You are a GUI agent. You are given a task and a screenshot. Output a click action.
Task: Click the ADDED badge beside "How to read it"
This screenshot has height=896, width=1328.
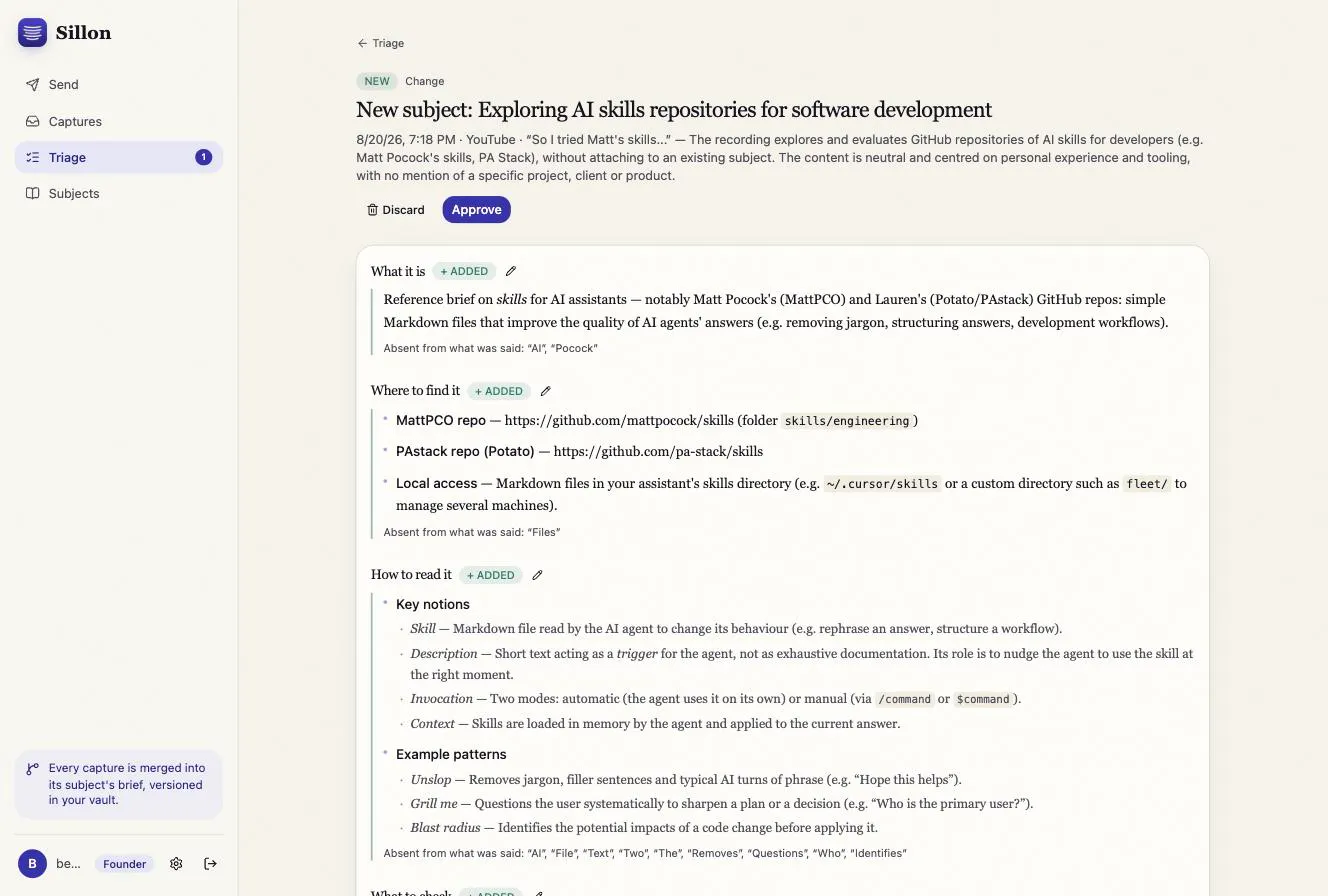point(491,575)
